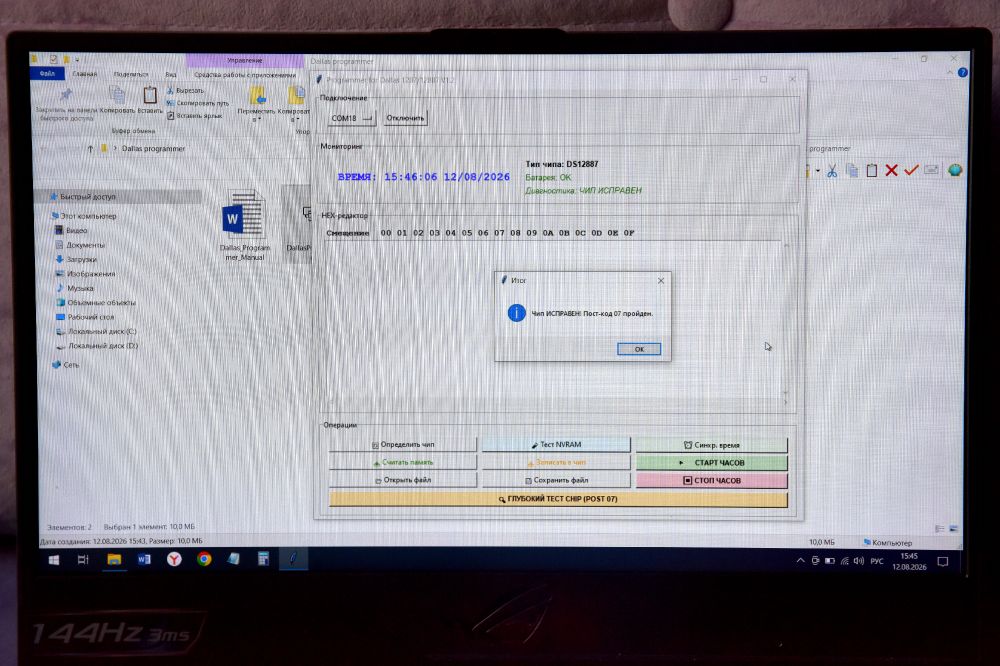Viewport: 1000px width, 666px height.
Task: Click the Отключить button
Action: coord(405,118)
